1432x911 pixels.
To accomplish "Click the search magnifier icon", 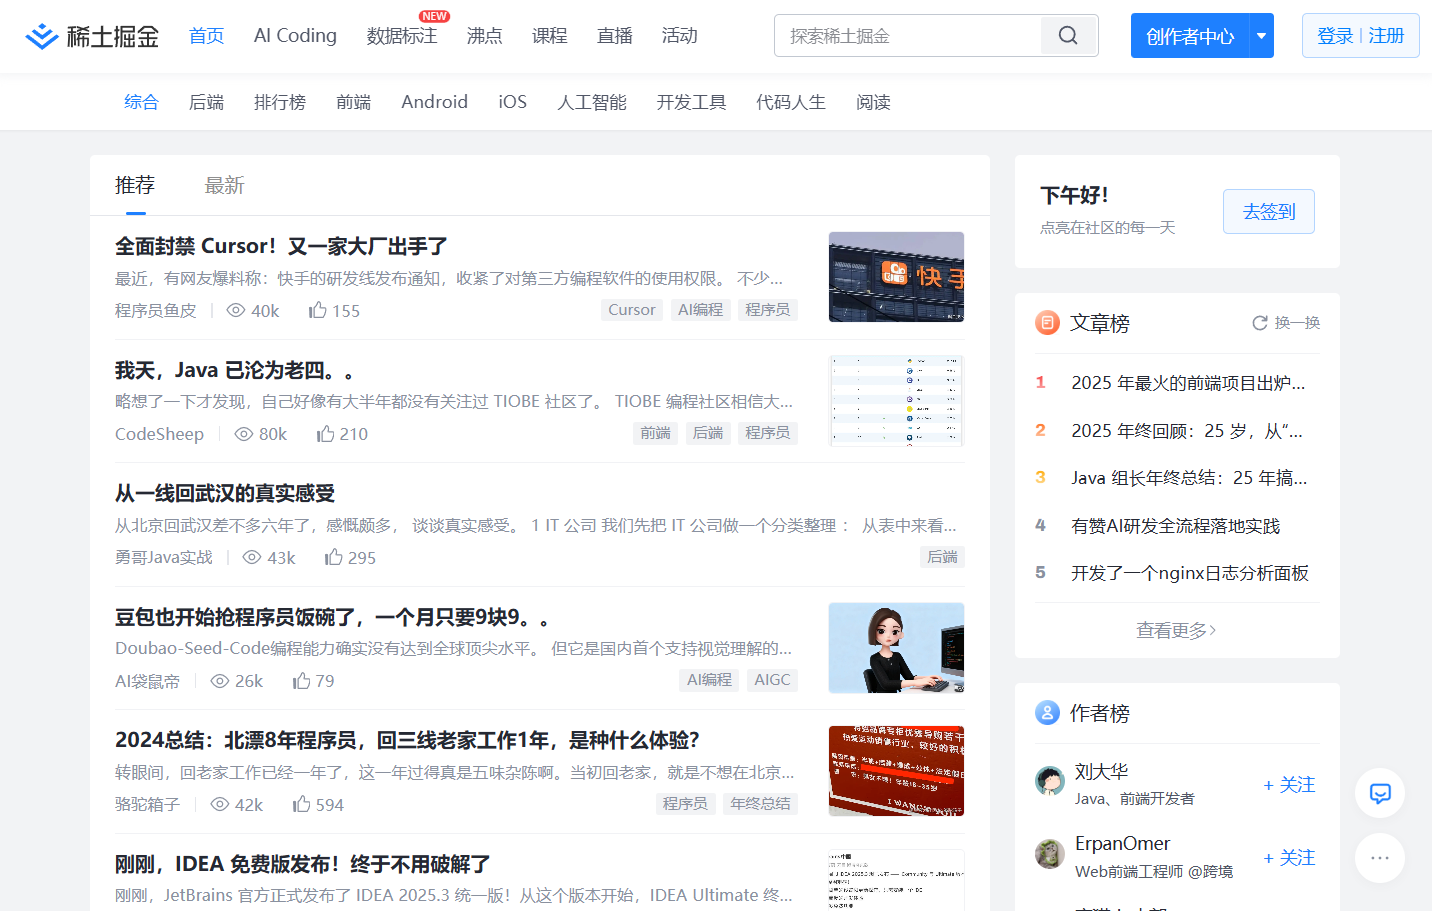I will point(1068,36).
